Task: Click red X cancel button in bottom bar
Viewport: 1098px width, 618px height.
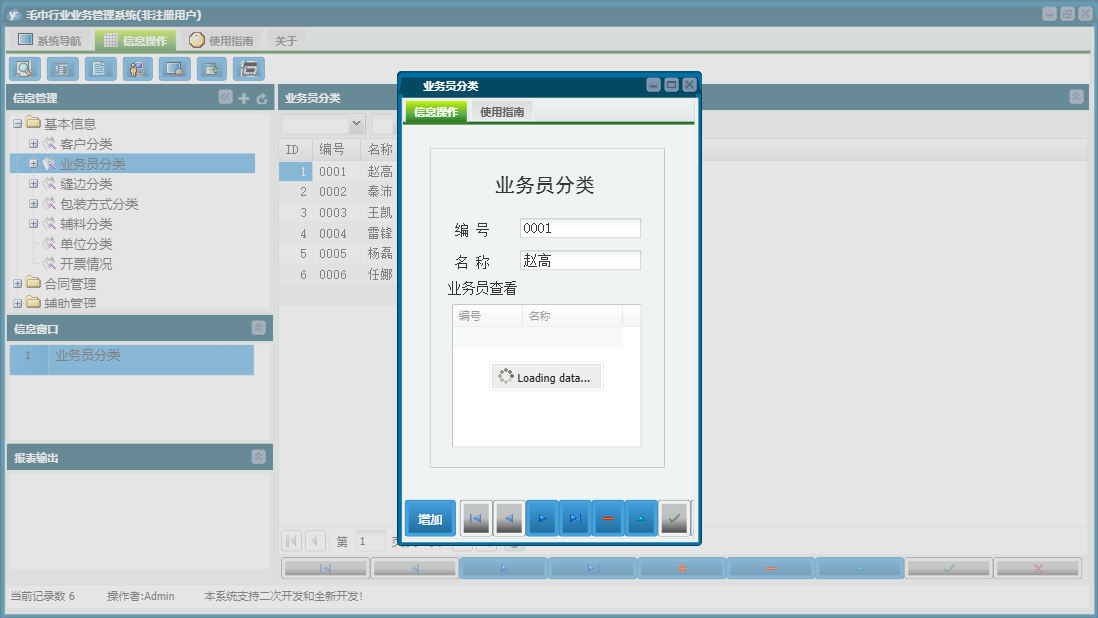Action: (1037, 568)
